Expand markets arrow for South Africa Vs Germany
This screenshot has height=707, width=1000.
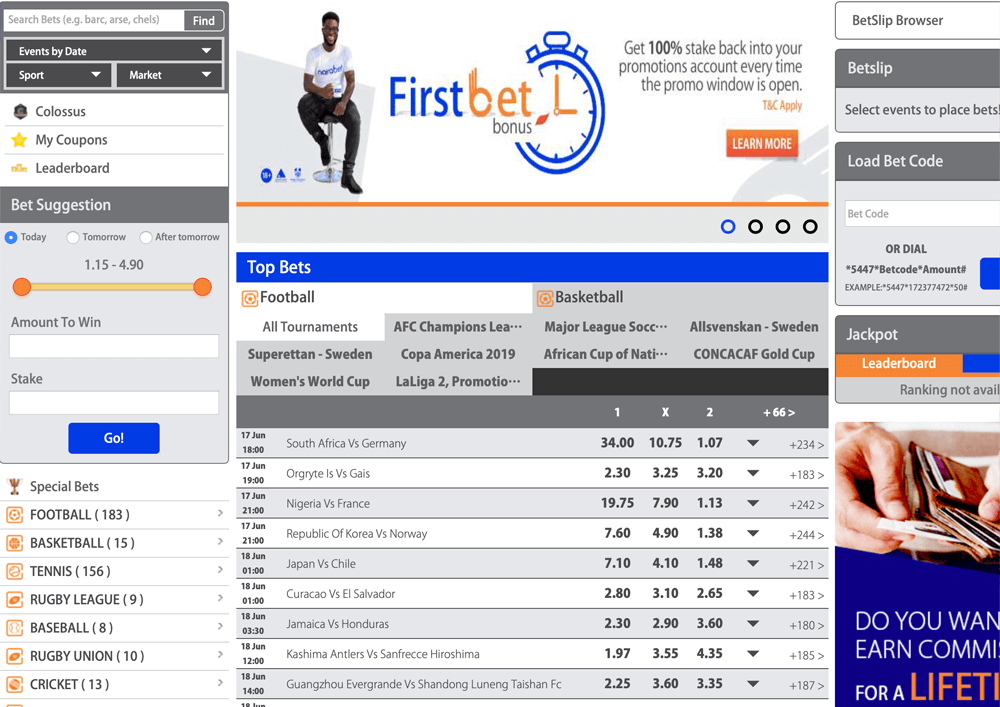click(753, 443)
